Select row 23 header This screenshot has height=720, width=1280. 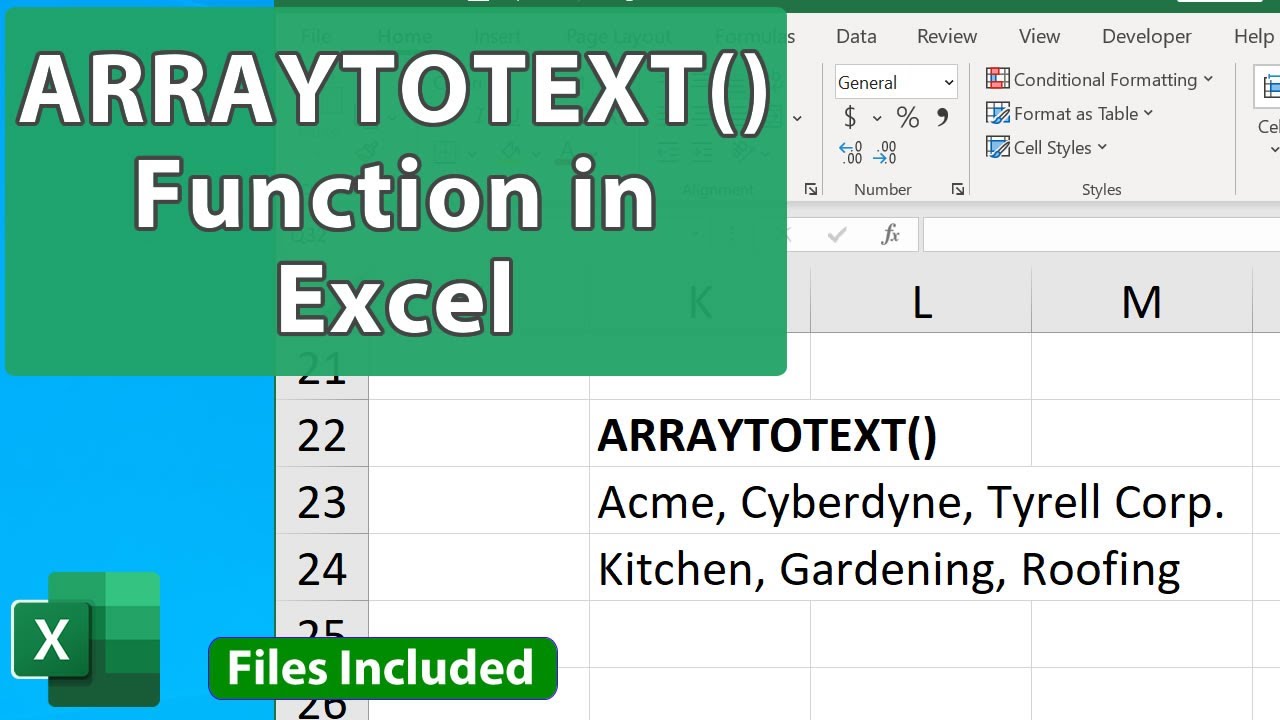pos(322,501)
